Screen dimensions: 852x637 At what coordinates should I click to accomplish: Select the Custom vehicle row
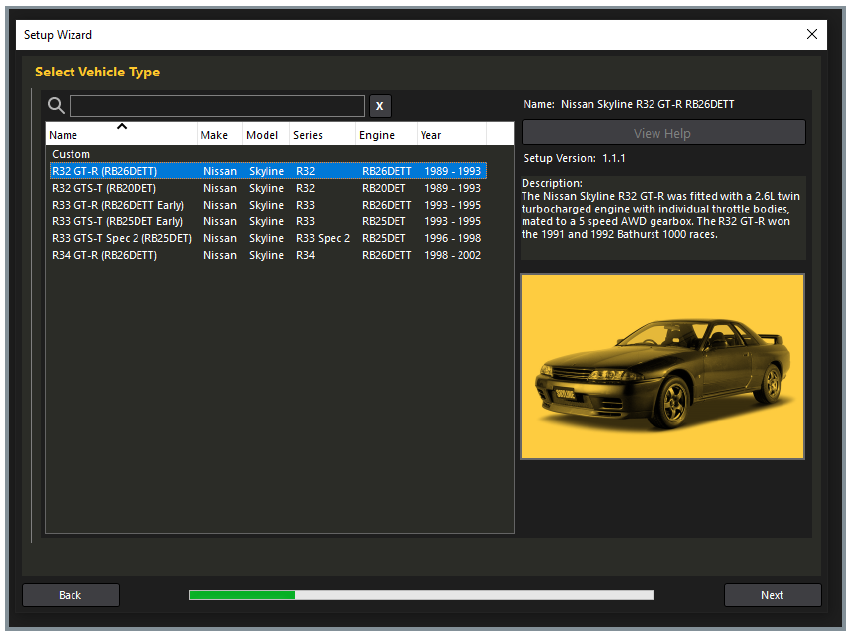point(268,154)
